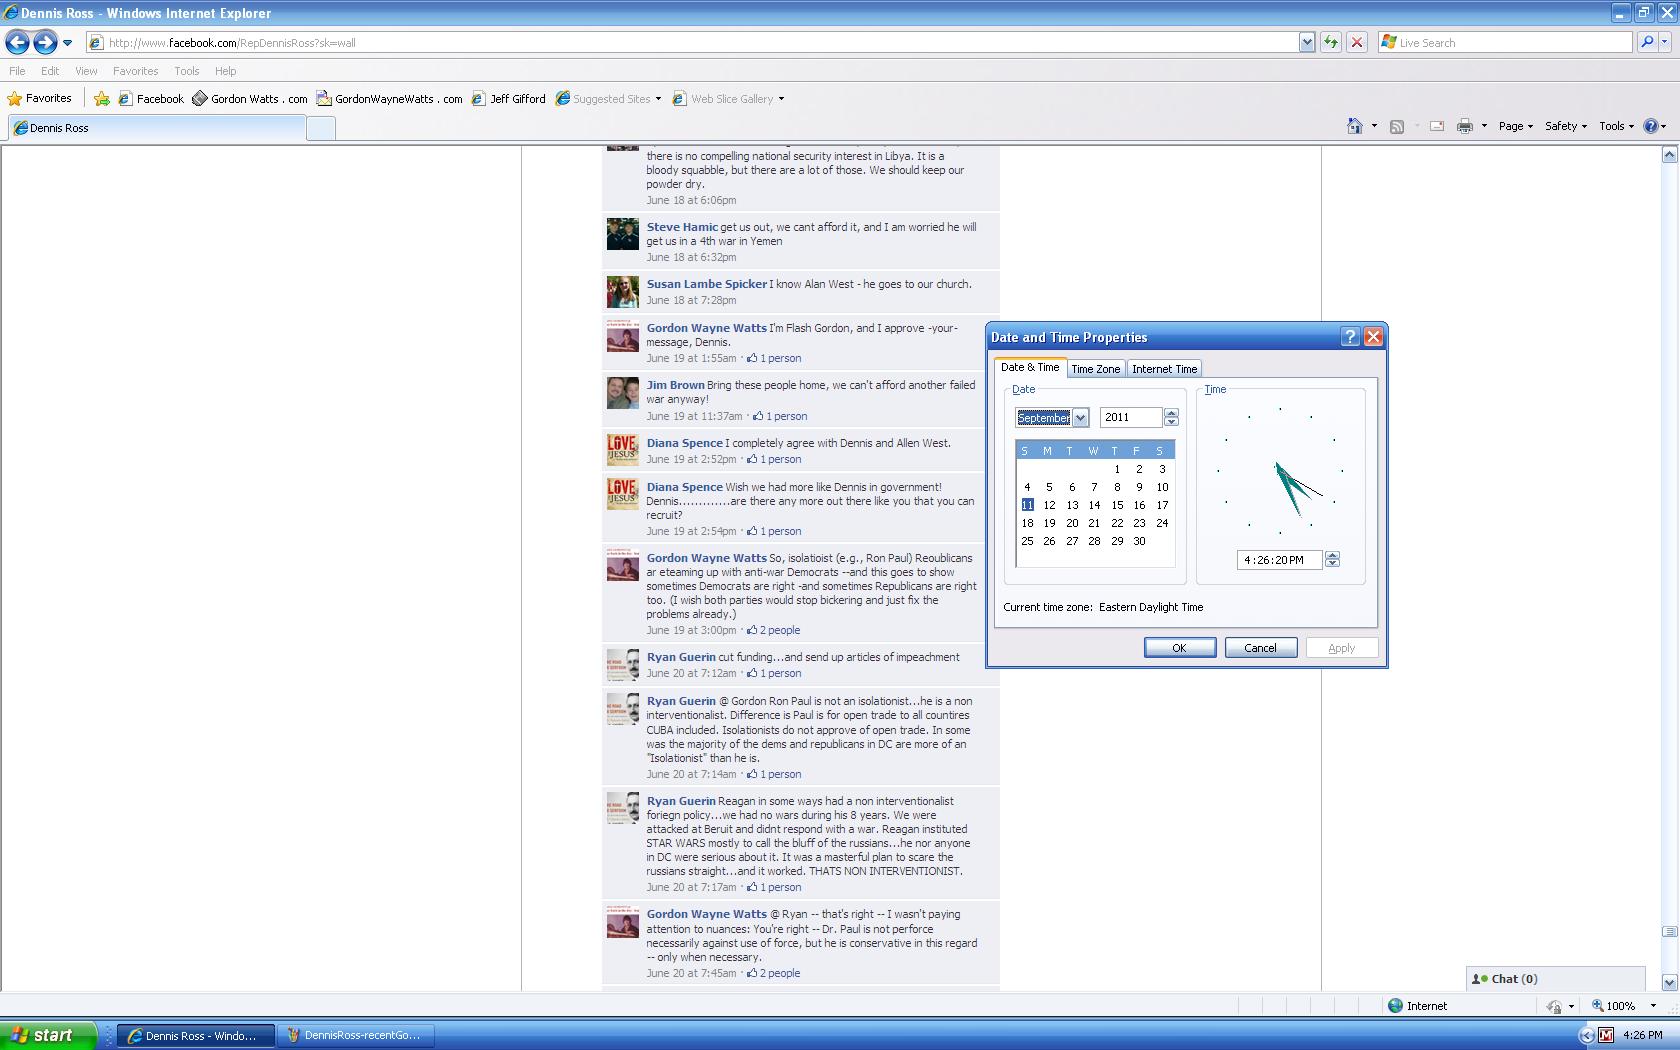The height and width of the screenshot is (1050, 1680).
Task: Switch to the Time Zone tab
Action: (1096, 369)
